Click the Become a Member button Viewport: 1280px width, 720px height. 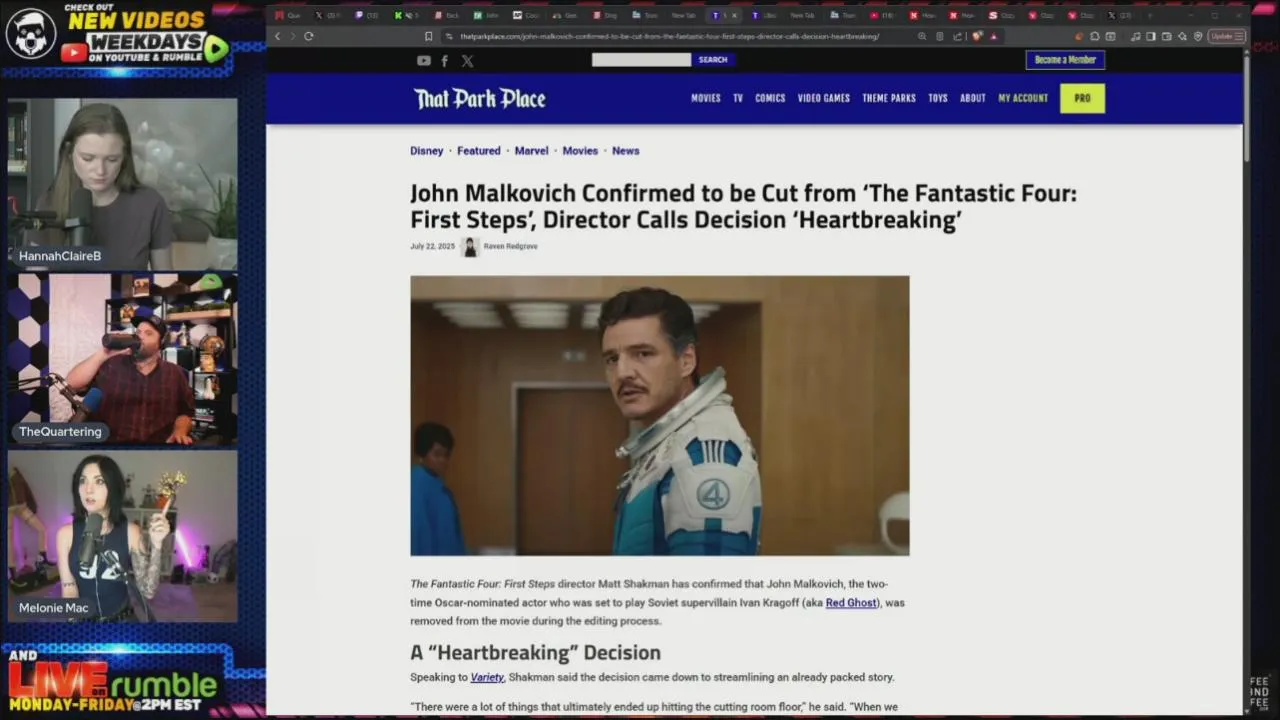(x=1065, y=60)
